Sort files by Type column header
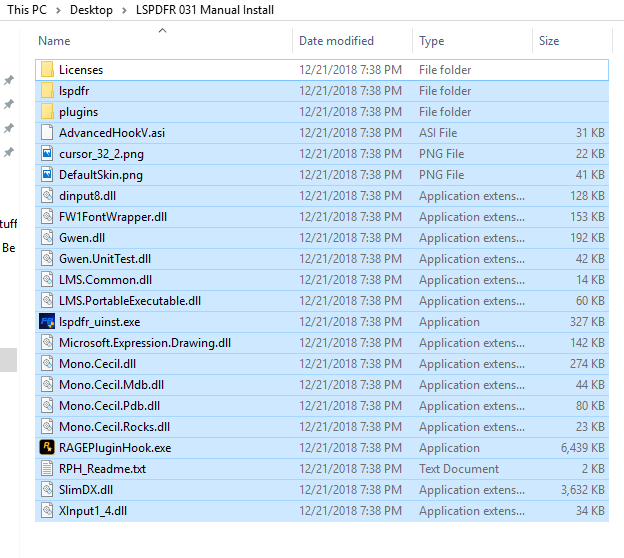 (x=431, y=41)
